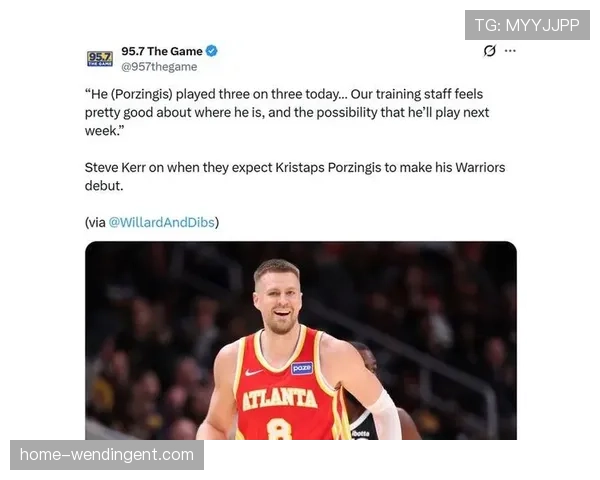Click the Steve Kerr Warriors debut sentence
The image size is (600, 480).
(x=295, y=176)
